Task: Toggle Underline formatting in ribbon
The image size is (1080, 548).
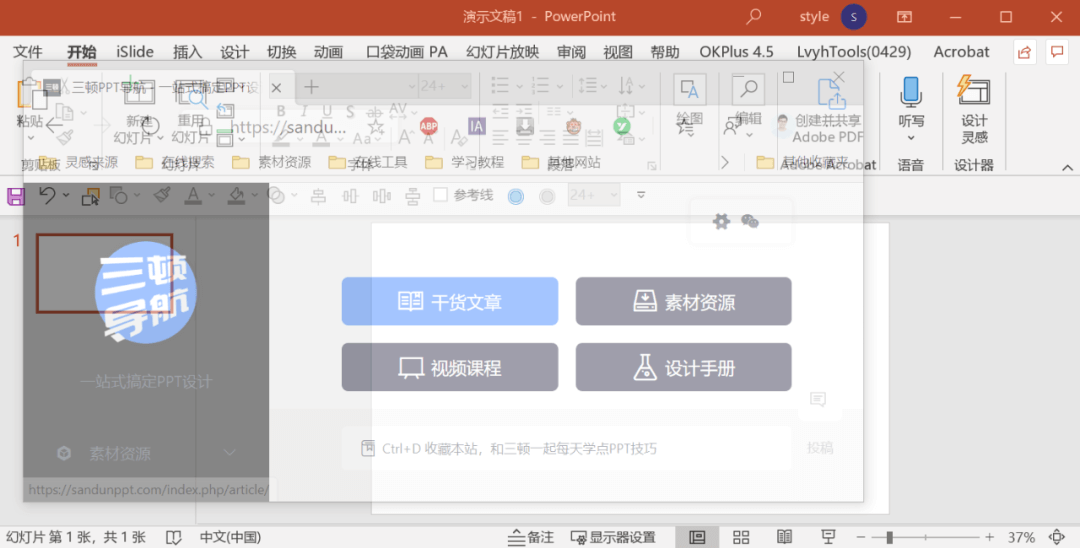Action: click(x=327, y=111)
